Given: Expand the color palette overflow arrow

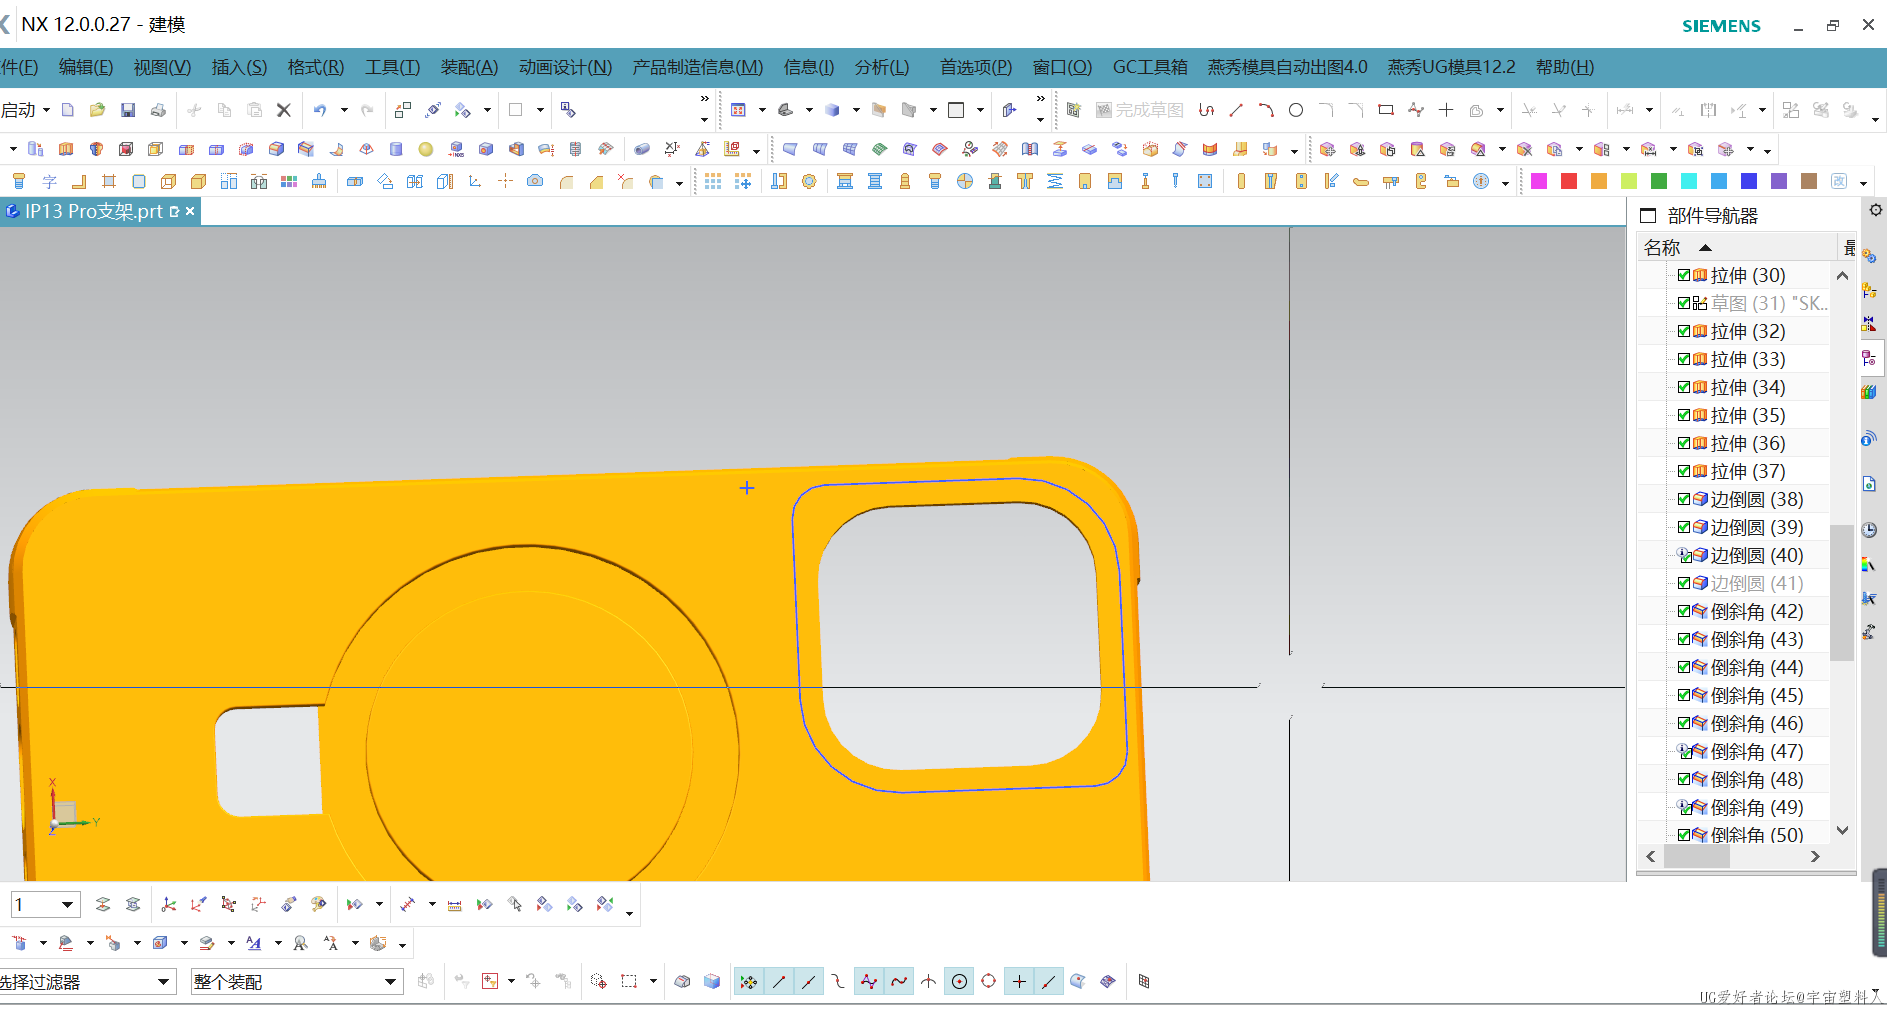Looking at the screenshot, I should [1863, 183].
